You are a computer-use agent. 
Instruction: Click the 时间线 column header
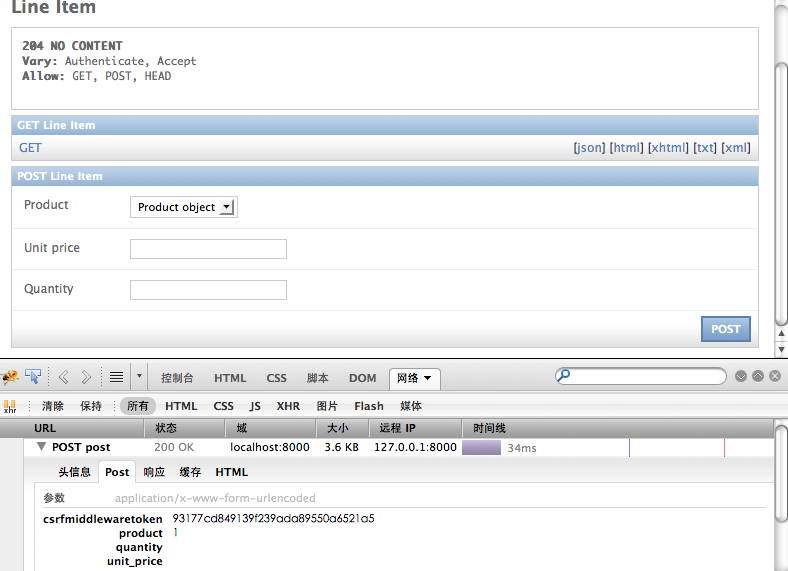tap(618, 428)
